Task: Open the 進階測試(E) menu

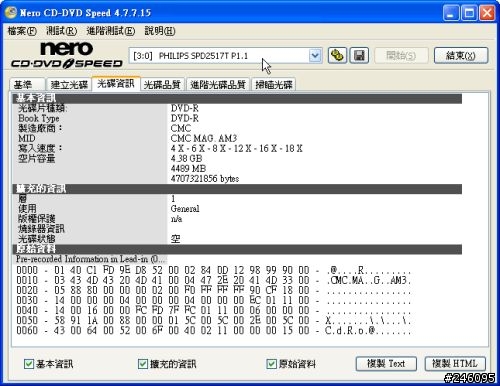Action: tap(111, 31)
